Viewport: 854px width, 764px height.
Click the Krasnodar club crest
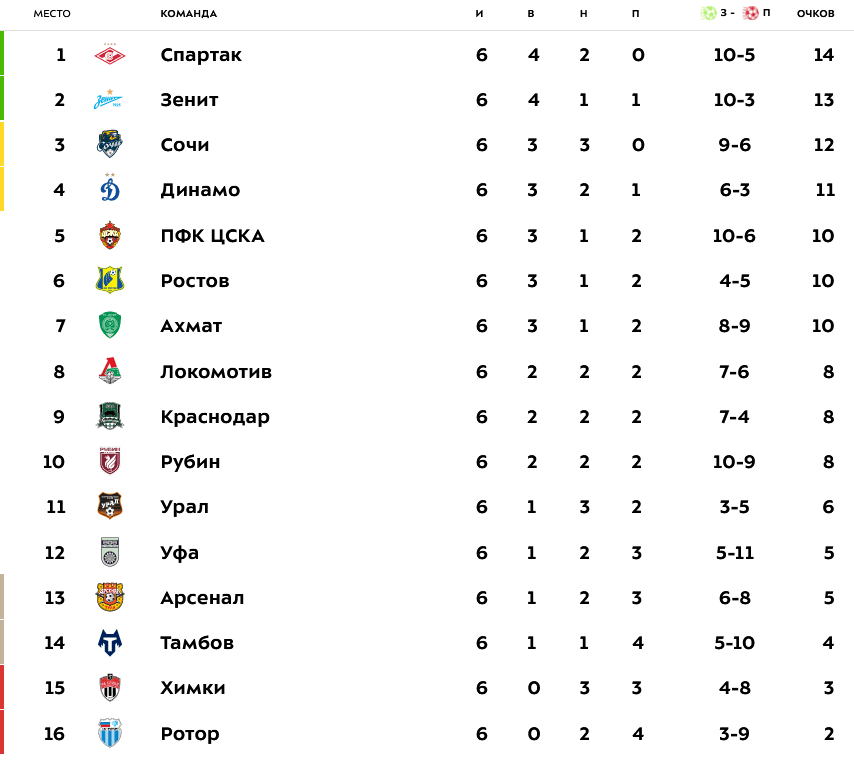tap(109, 416)
